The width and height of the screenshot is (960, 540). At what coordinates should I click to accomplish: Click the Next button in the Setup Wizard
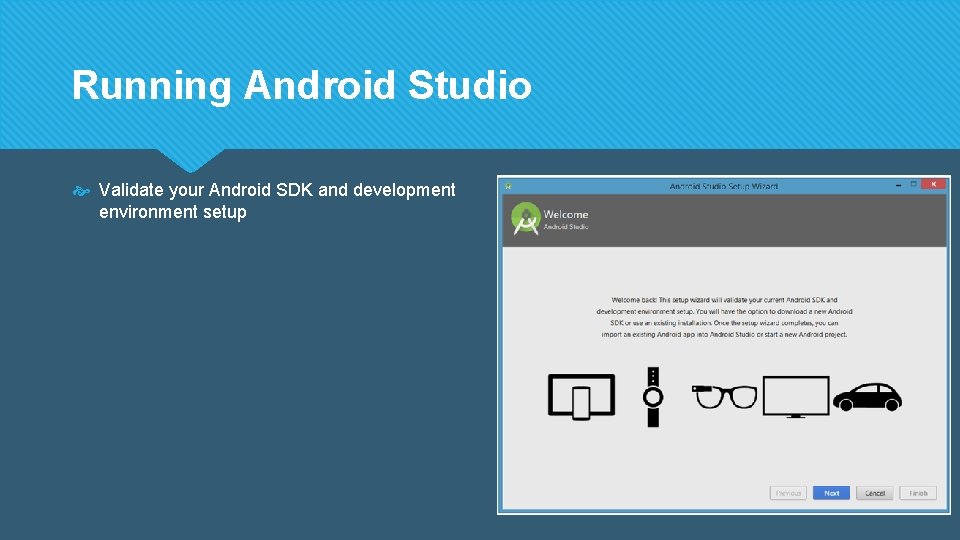click(x=831, y=493)
